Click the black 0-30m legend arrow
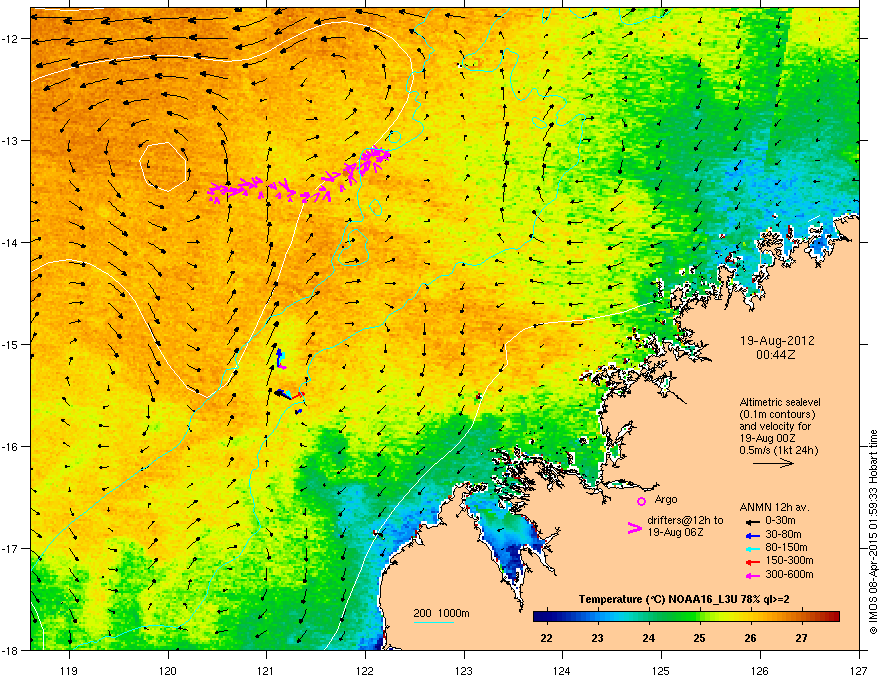 [x=752, y=521]
